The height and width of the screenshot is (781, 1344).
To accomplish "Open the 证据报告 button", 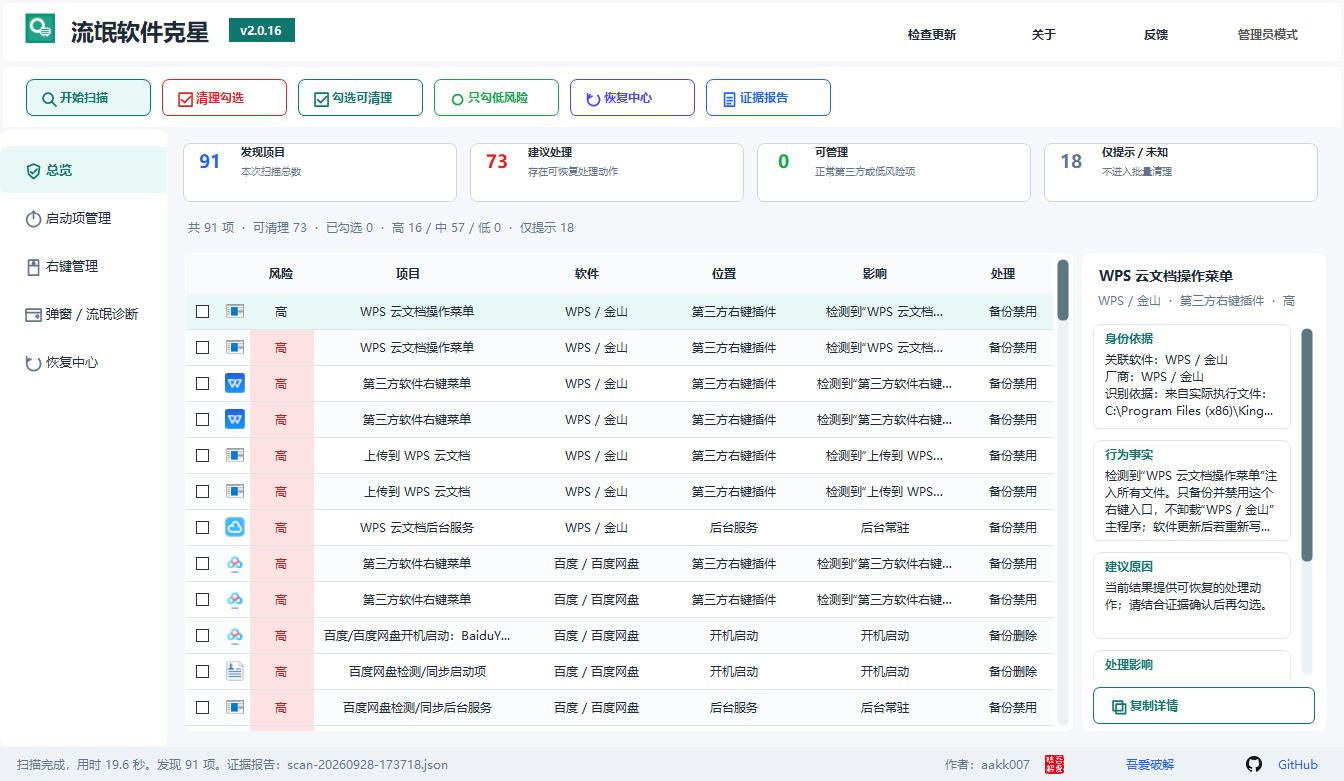I will pyautogui.click(x=768, y=98).
